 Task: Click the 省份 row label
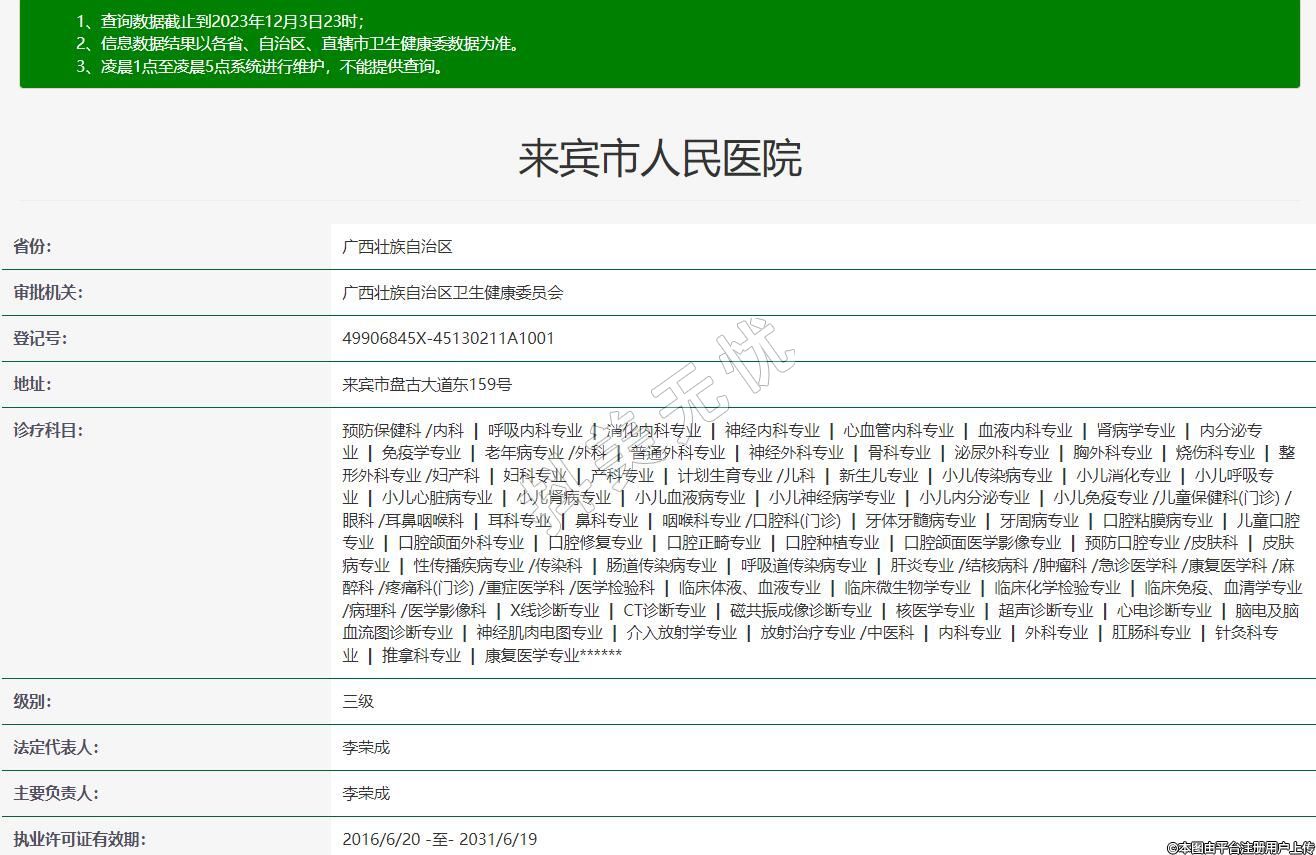(x=33, y=246)
